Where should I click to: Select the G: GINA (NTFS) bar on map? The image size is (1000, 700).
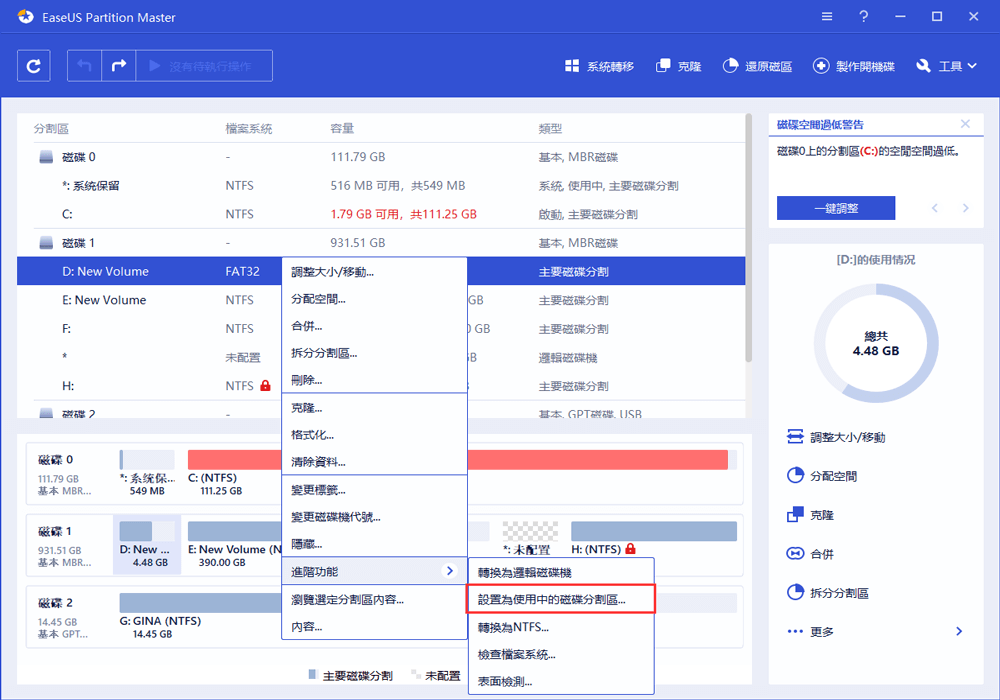[201, 602]
